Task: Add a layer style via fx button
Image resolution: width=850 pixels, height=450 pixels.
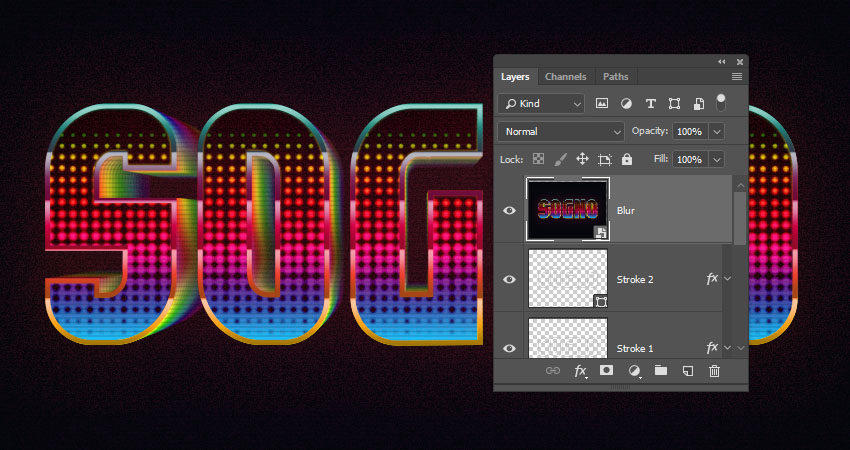Action: pos(580,371)
